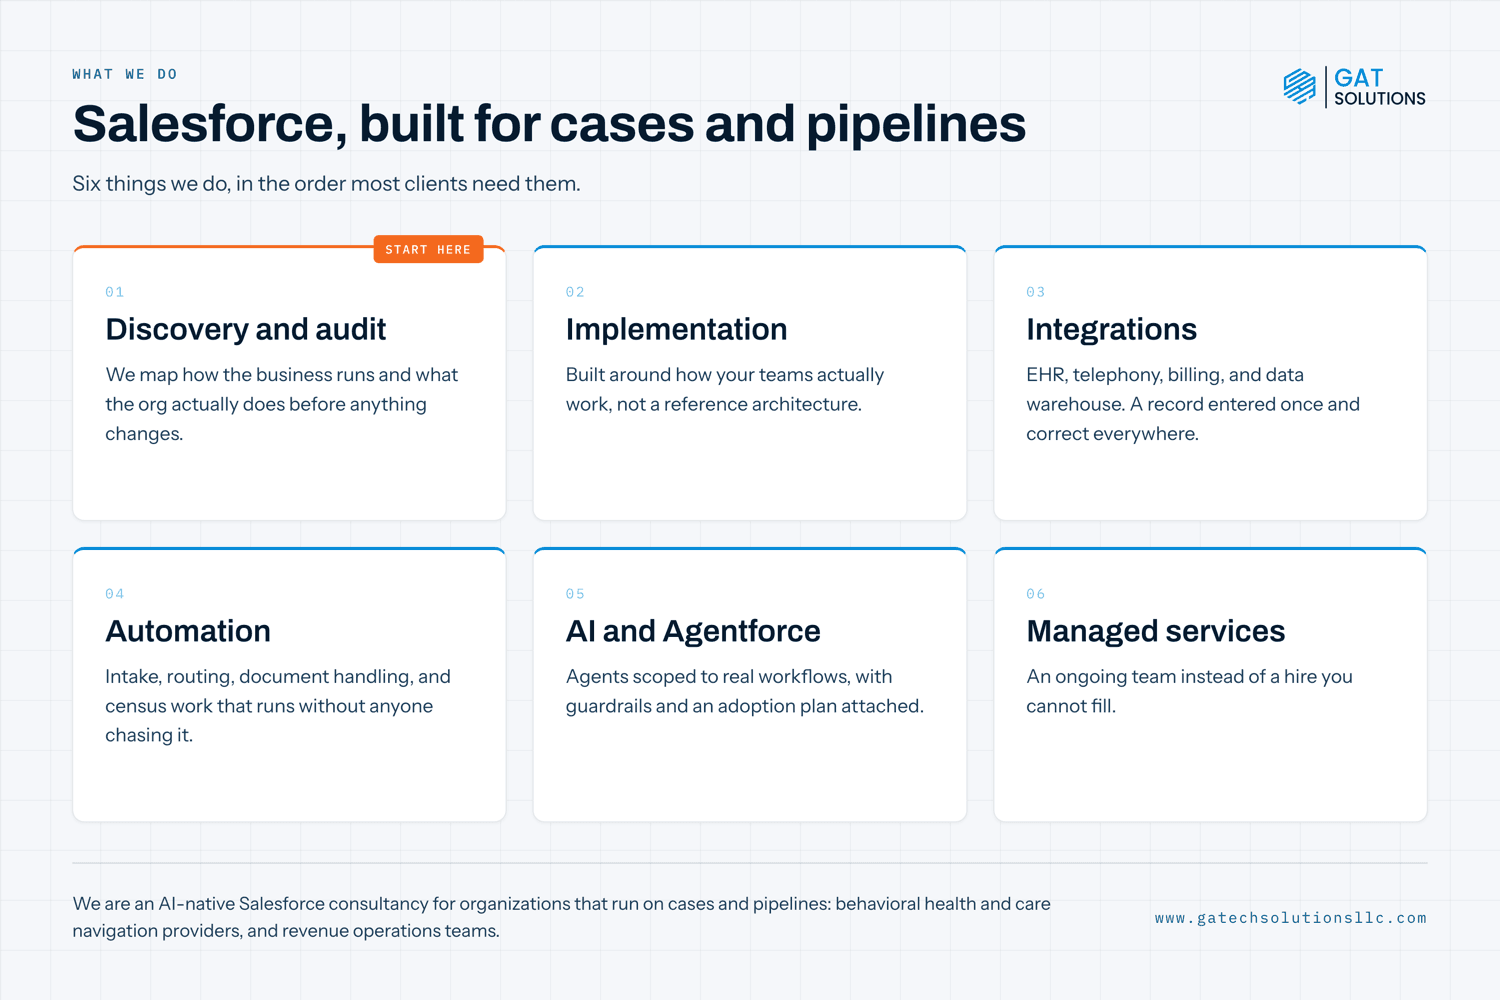The height and width of the screenshot is (1000, 1500).
Task: Click card number 04
Action: tap(115, 594)
